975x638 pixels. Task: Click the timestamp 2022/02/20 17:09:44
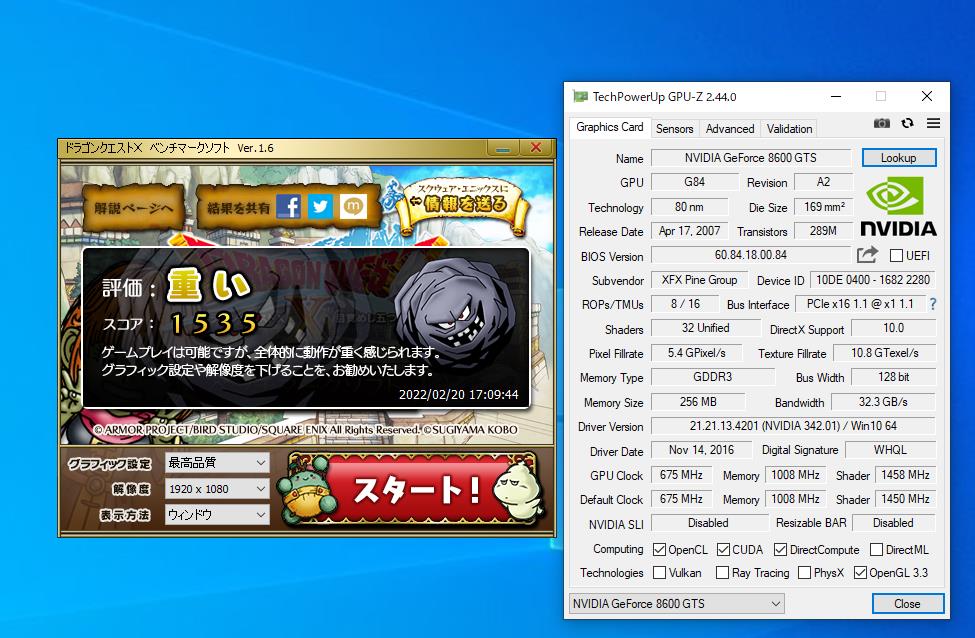pos(458,395)
